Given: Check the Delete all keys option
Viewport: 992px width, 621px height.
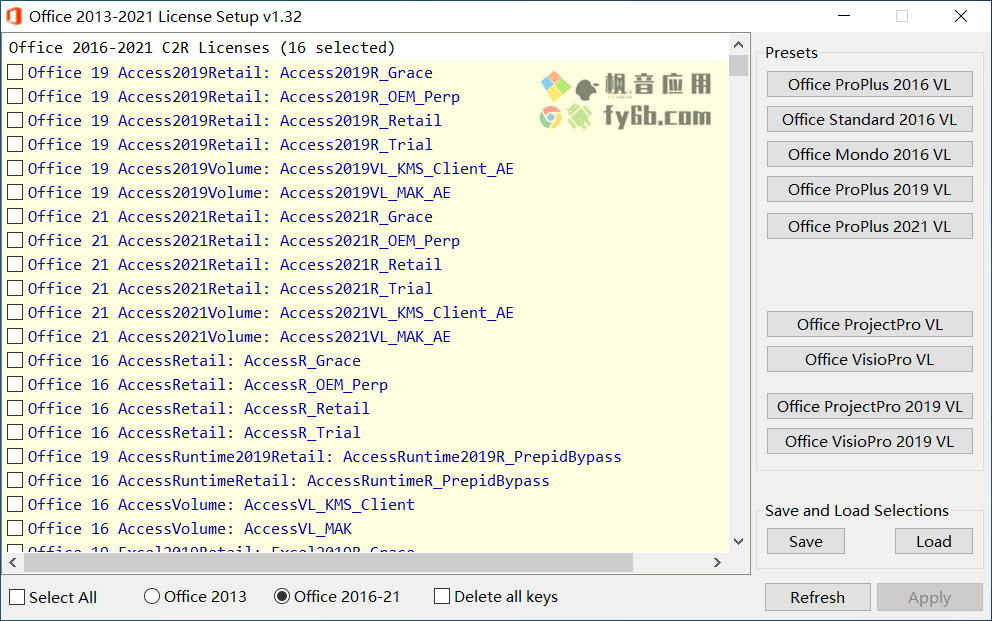Looking at the screenshot, I should tap(442, 596).
